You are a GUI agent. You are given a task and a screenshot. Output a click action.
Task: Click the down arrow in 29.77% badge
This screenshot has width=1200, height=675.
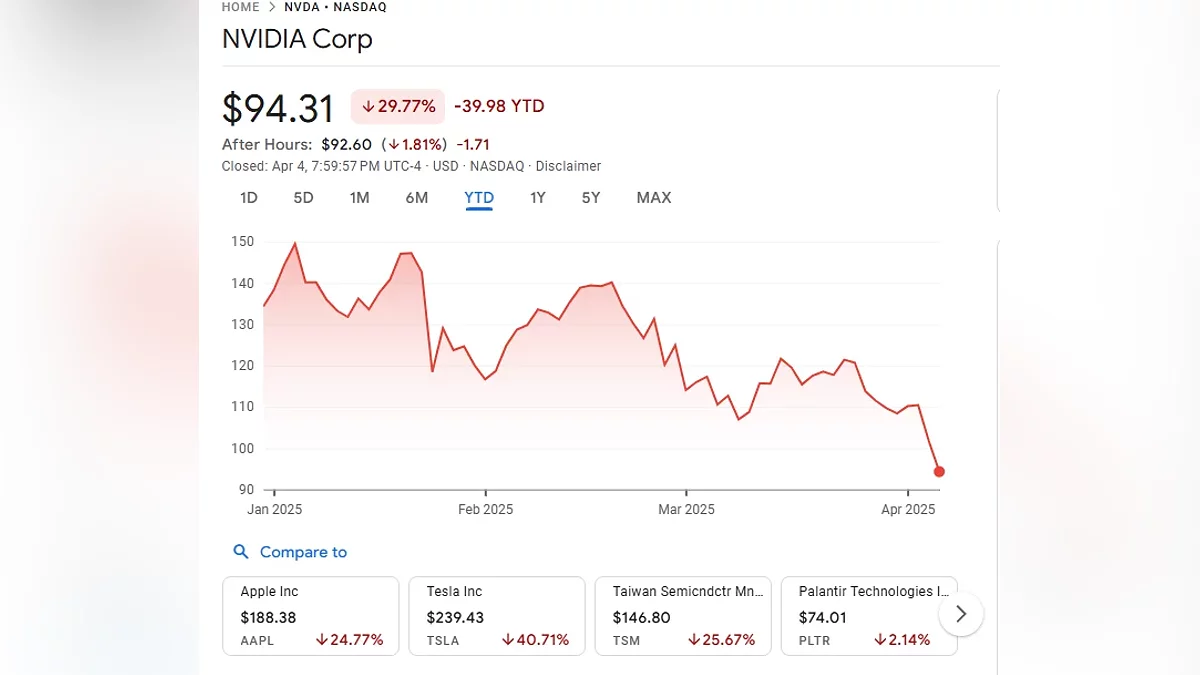click(x=368, y=106)
